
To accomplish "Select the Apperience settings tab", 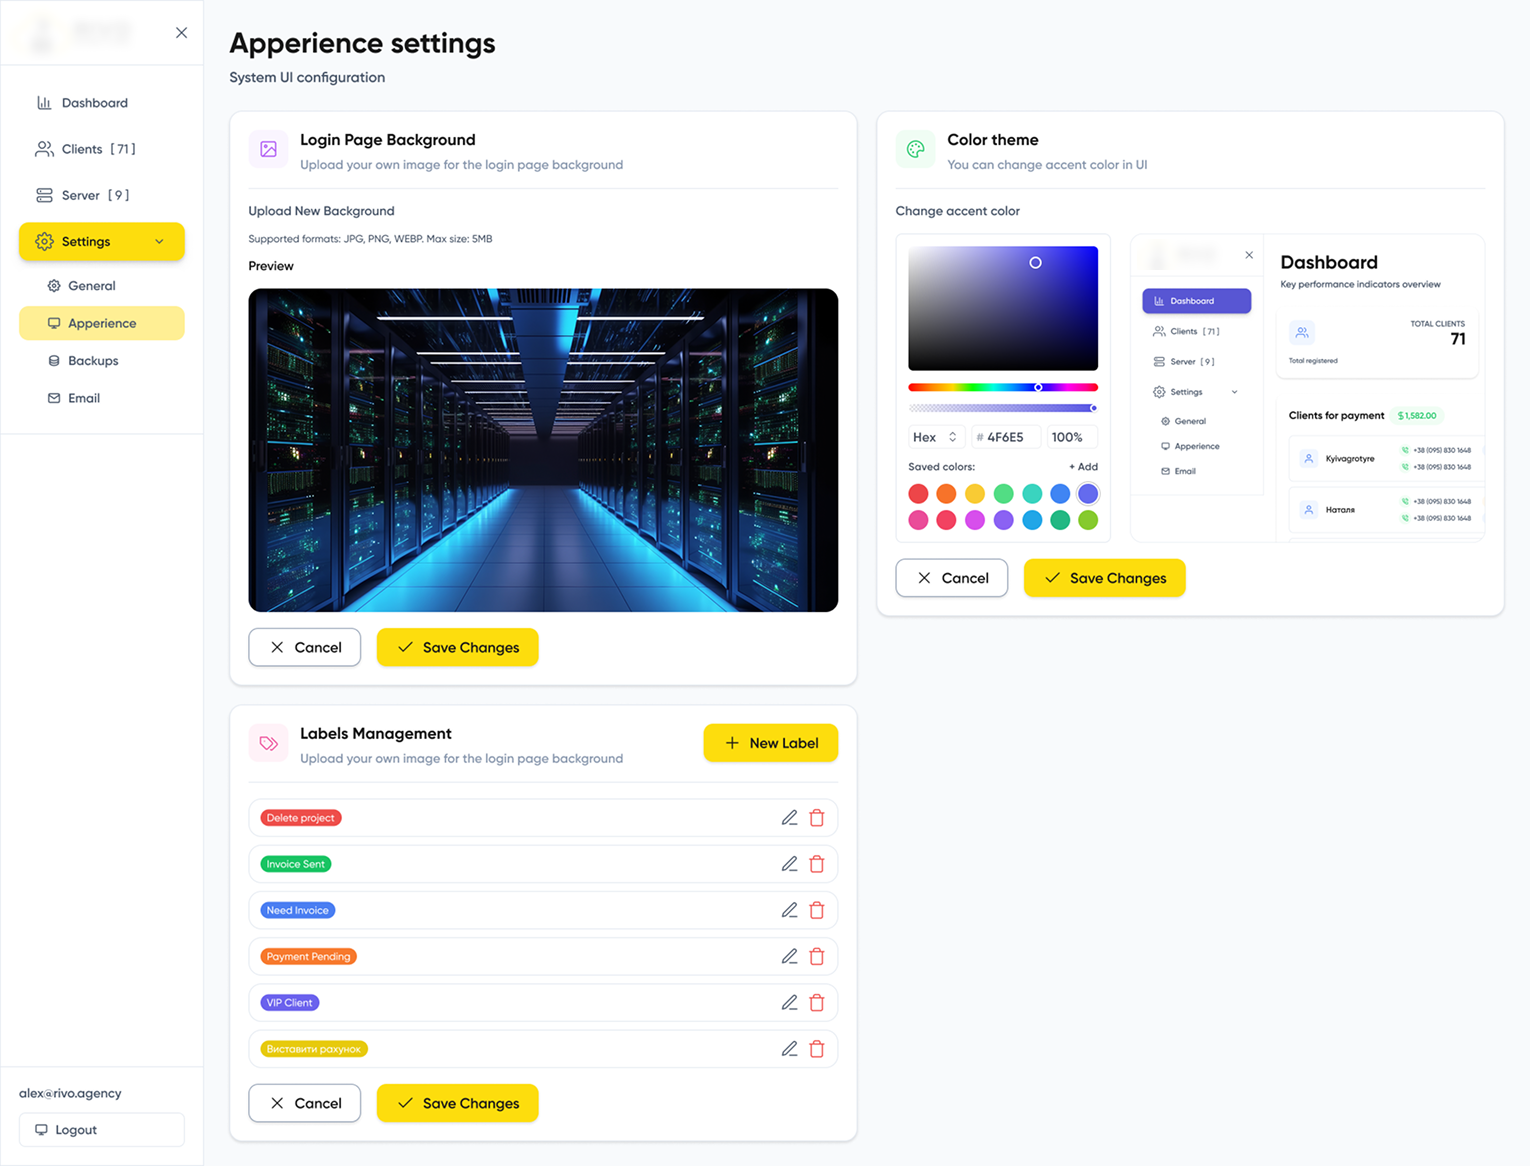I will coord(101,323).
